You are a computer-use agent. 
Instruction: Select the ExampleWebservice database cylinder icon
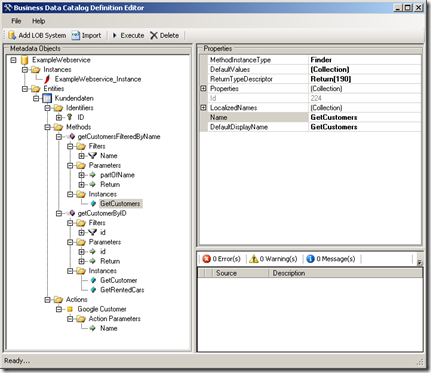(24, 60)
